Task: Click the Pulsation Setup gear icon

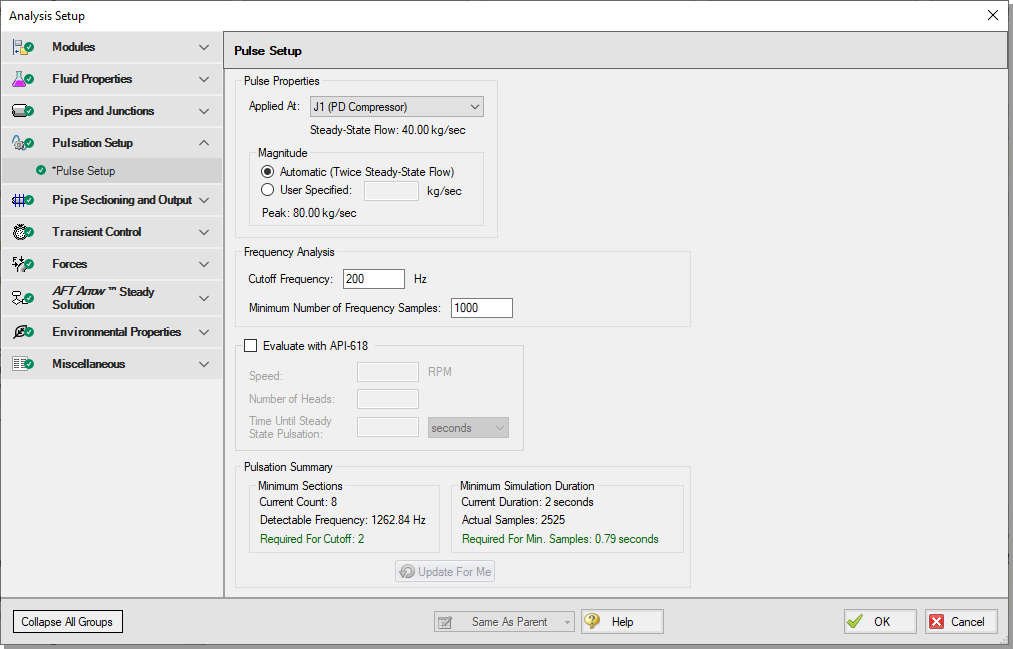Action: (23, 143)
